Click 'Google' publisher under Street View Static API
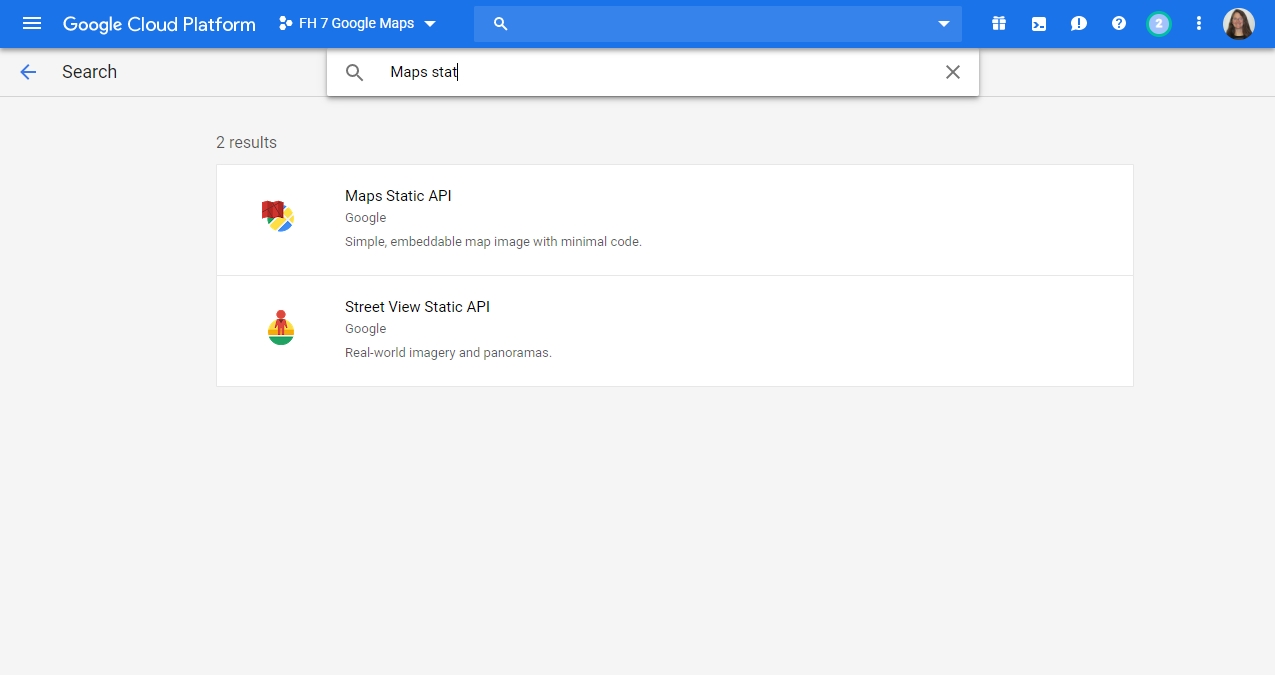The image size is (1275, 675). (365, 329)
